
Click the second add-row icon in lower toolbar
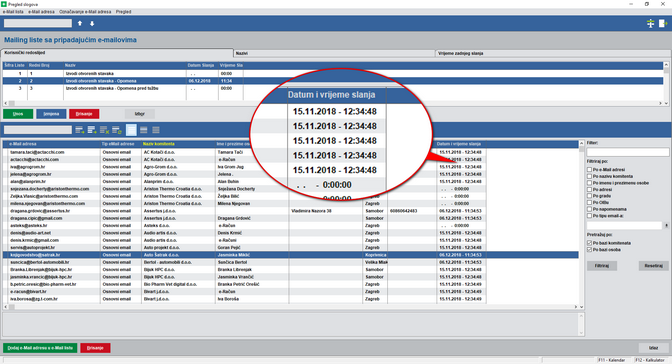(92, 130)
